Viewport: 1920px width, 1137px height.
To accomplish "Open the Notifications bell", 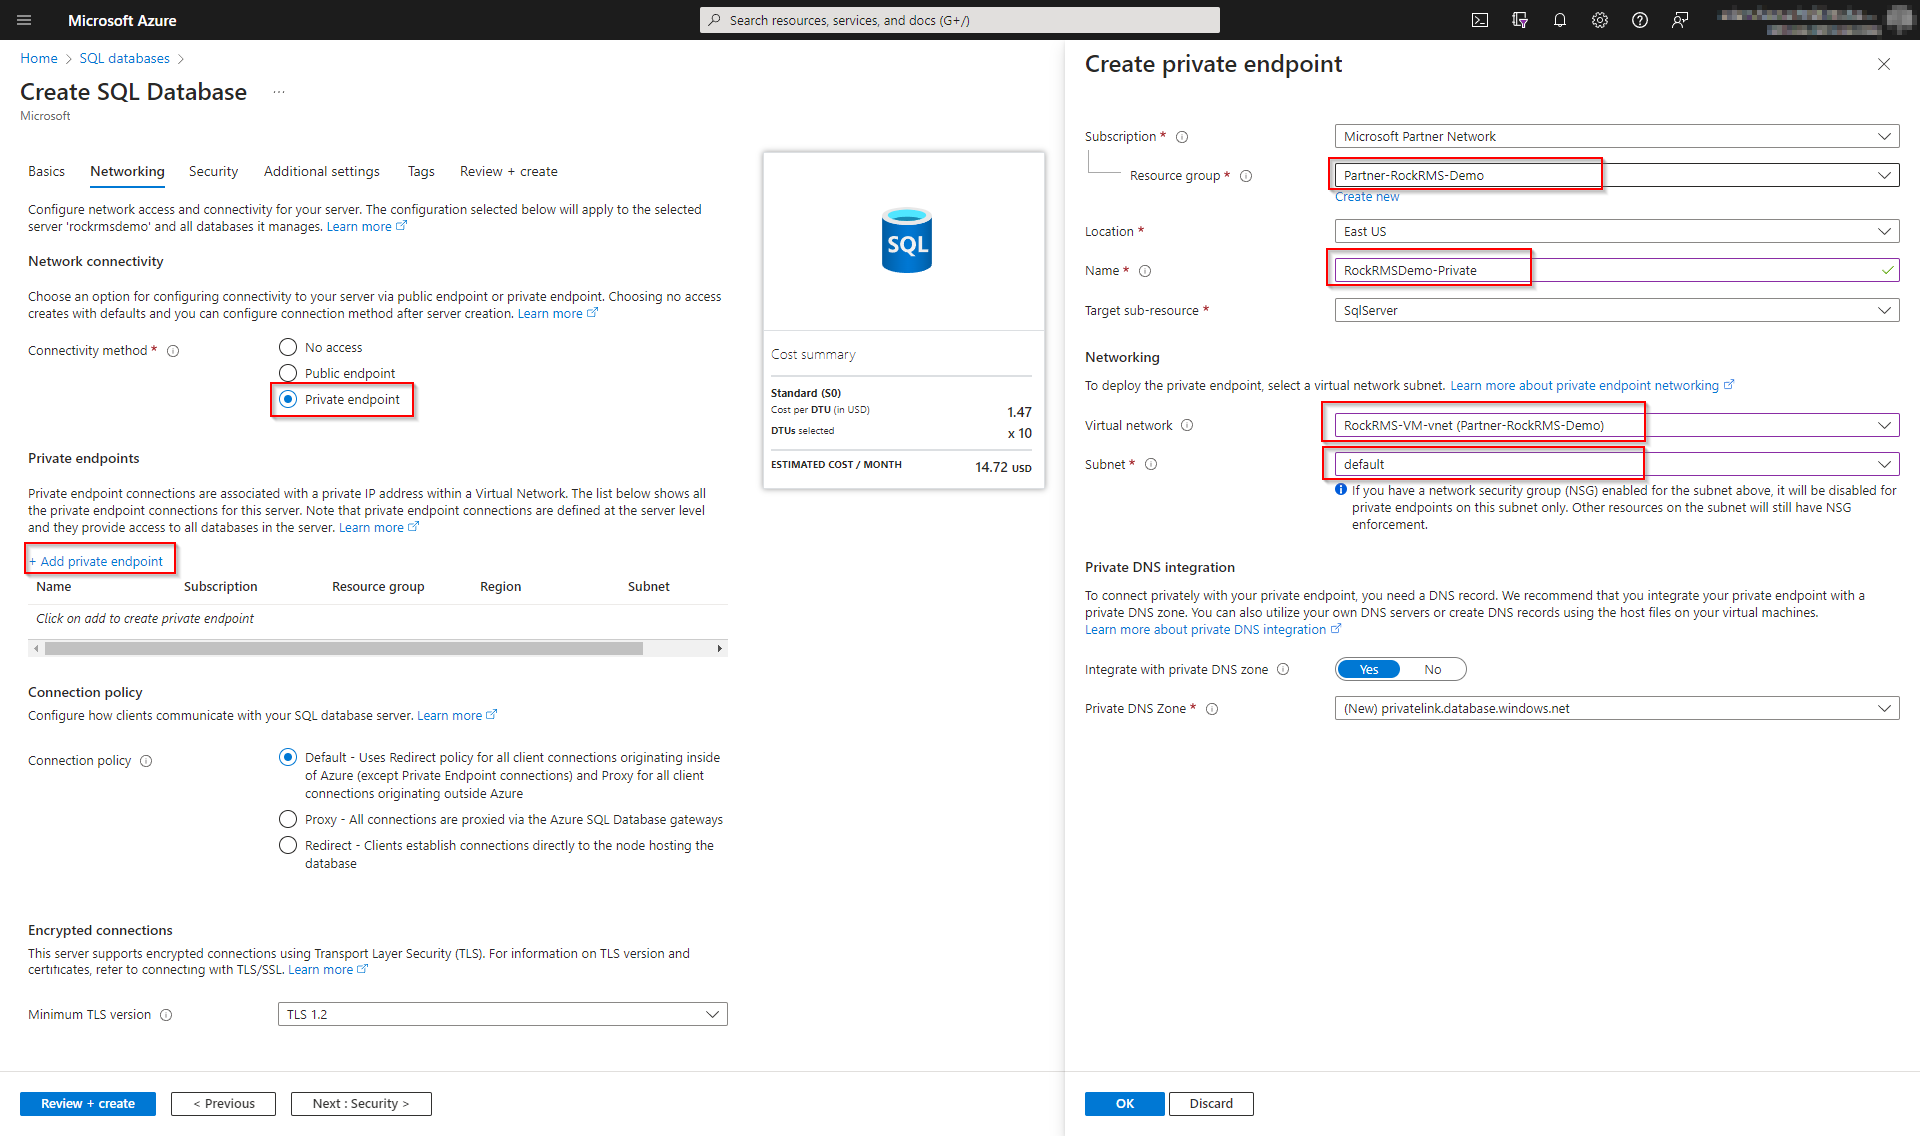I will click(1560, 20).
